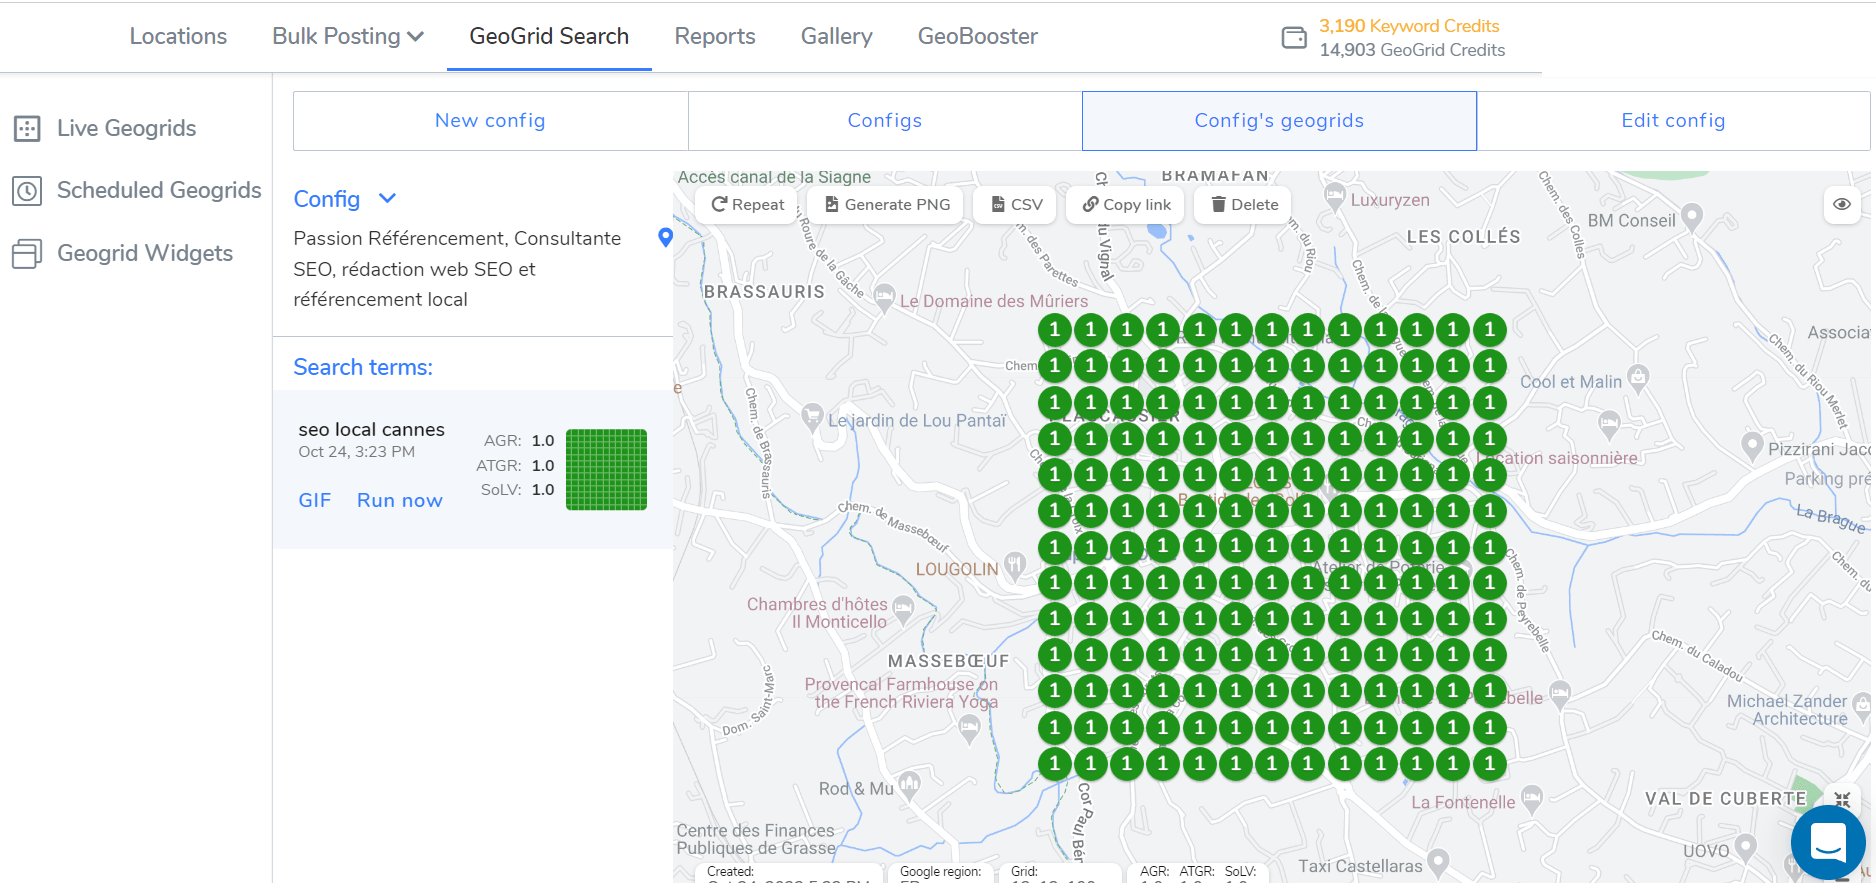Click the Live Geogrids grid icon

[x=27, y=129]
